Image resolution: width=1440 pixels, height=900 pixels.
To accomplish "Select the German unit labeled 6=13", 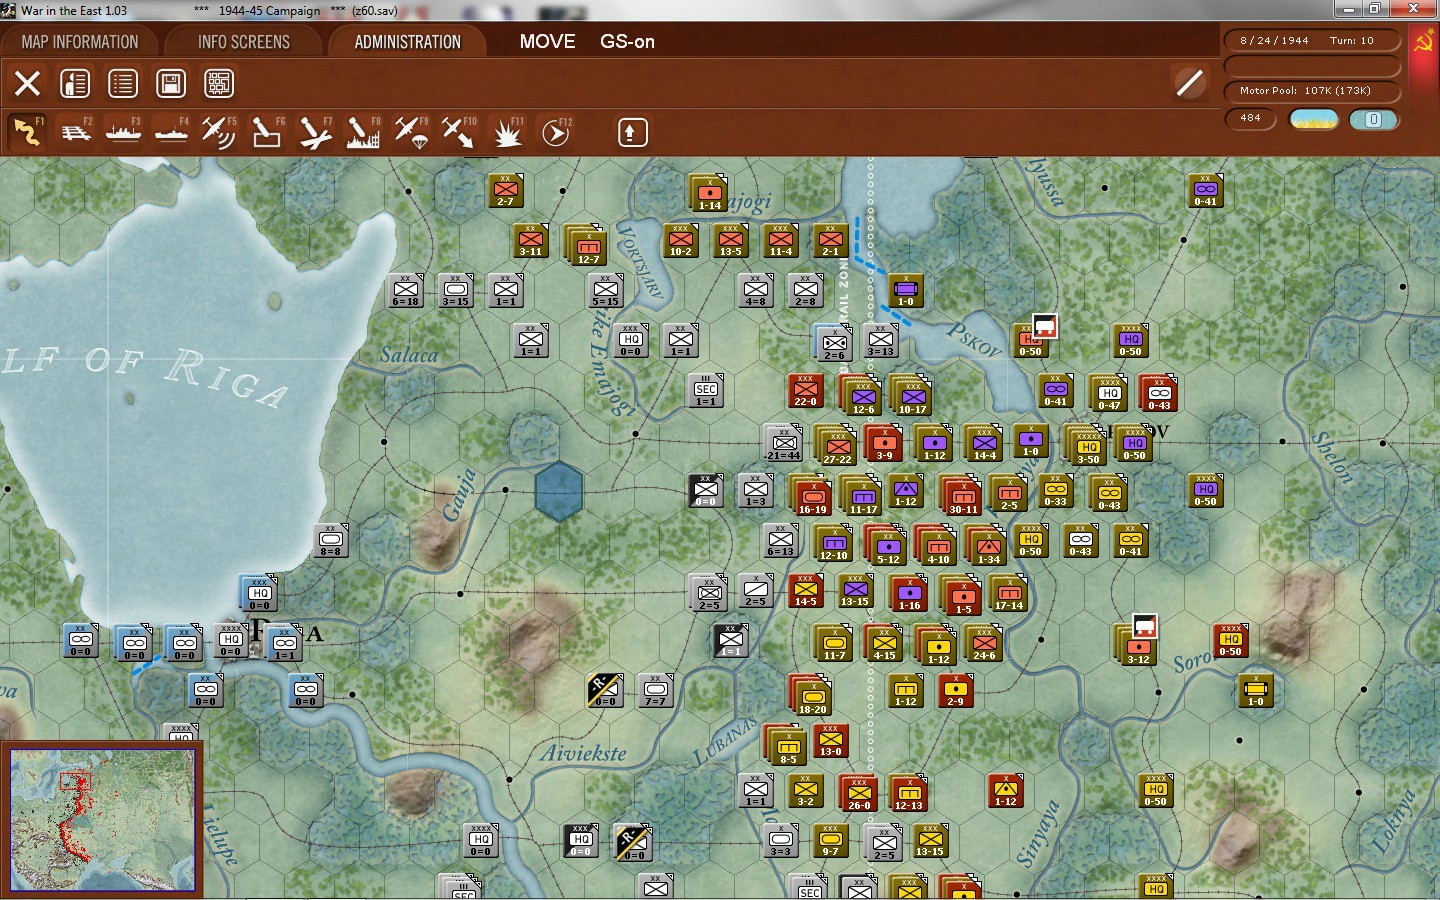I will coord(781,540).
